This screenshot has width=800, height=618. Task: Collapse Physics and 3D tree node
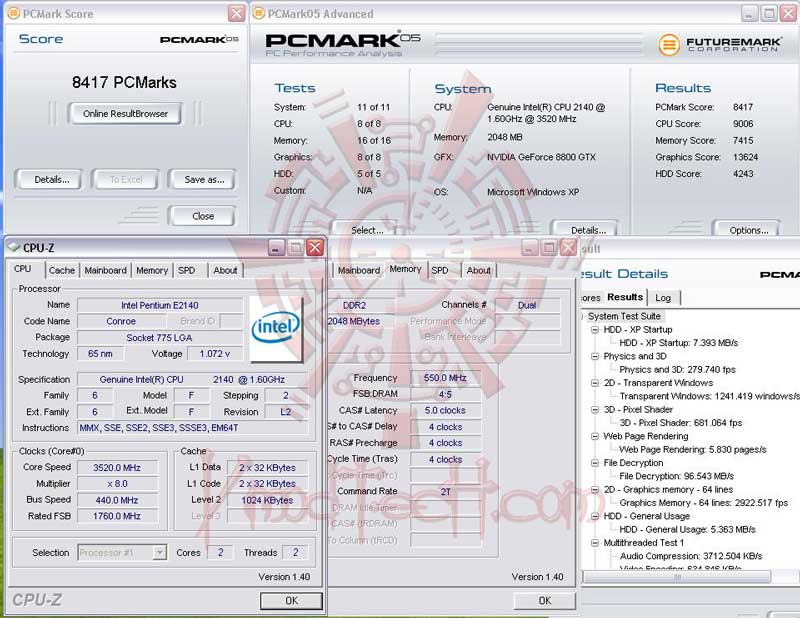(x=594, y=356)
